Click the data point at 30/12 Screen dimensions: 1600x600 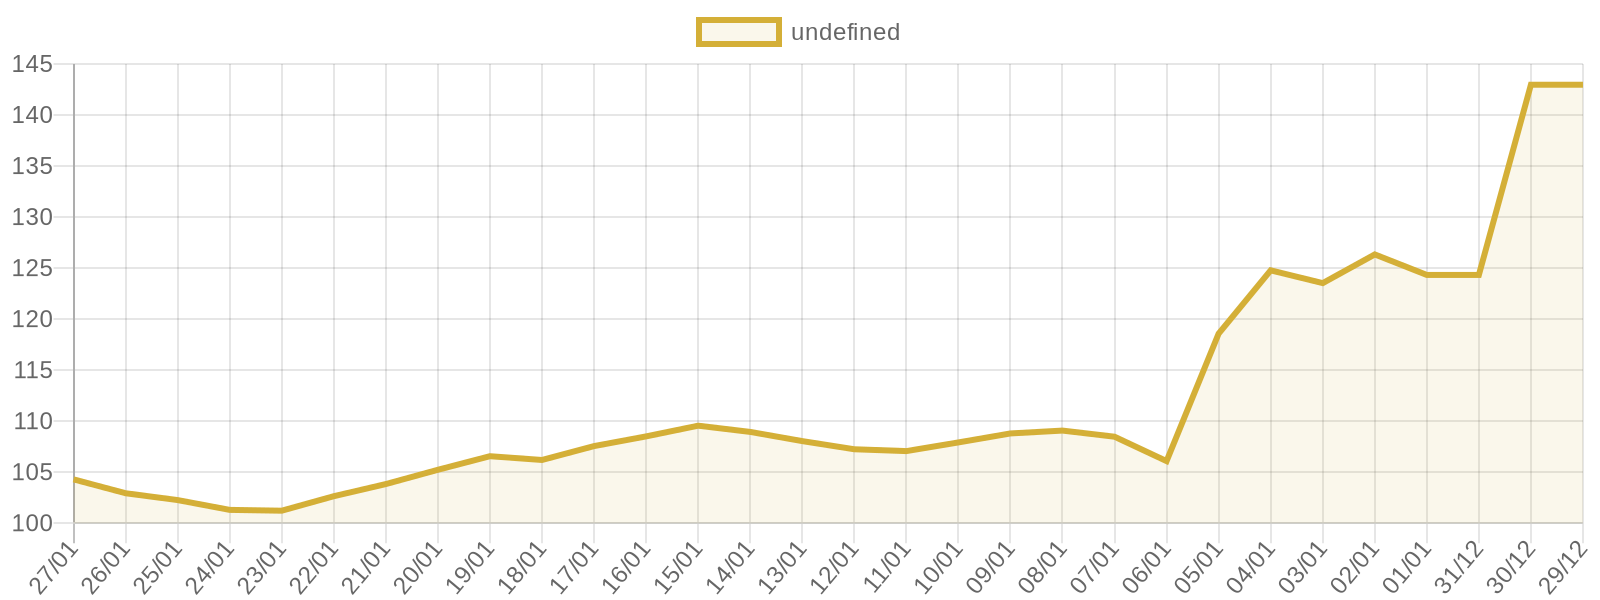pos(1531,85)
